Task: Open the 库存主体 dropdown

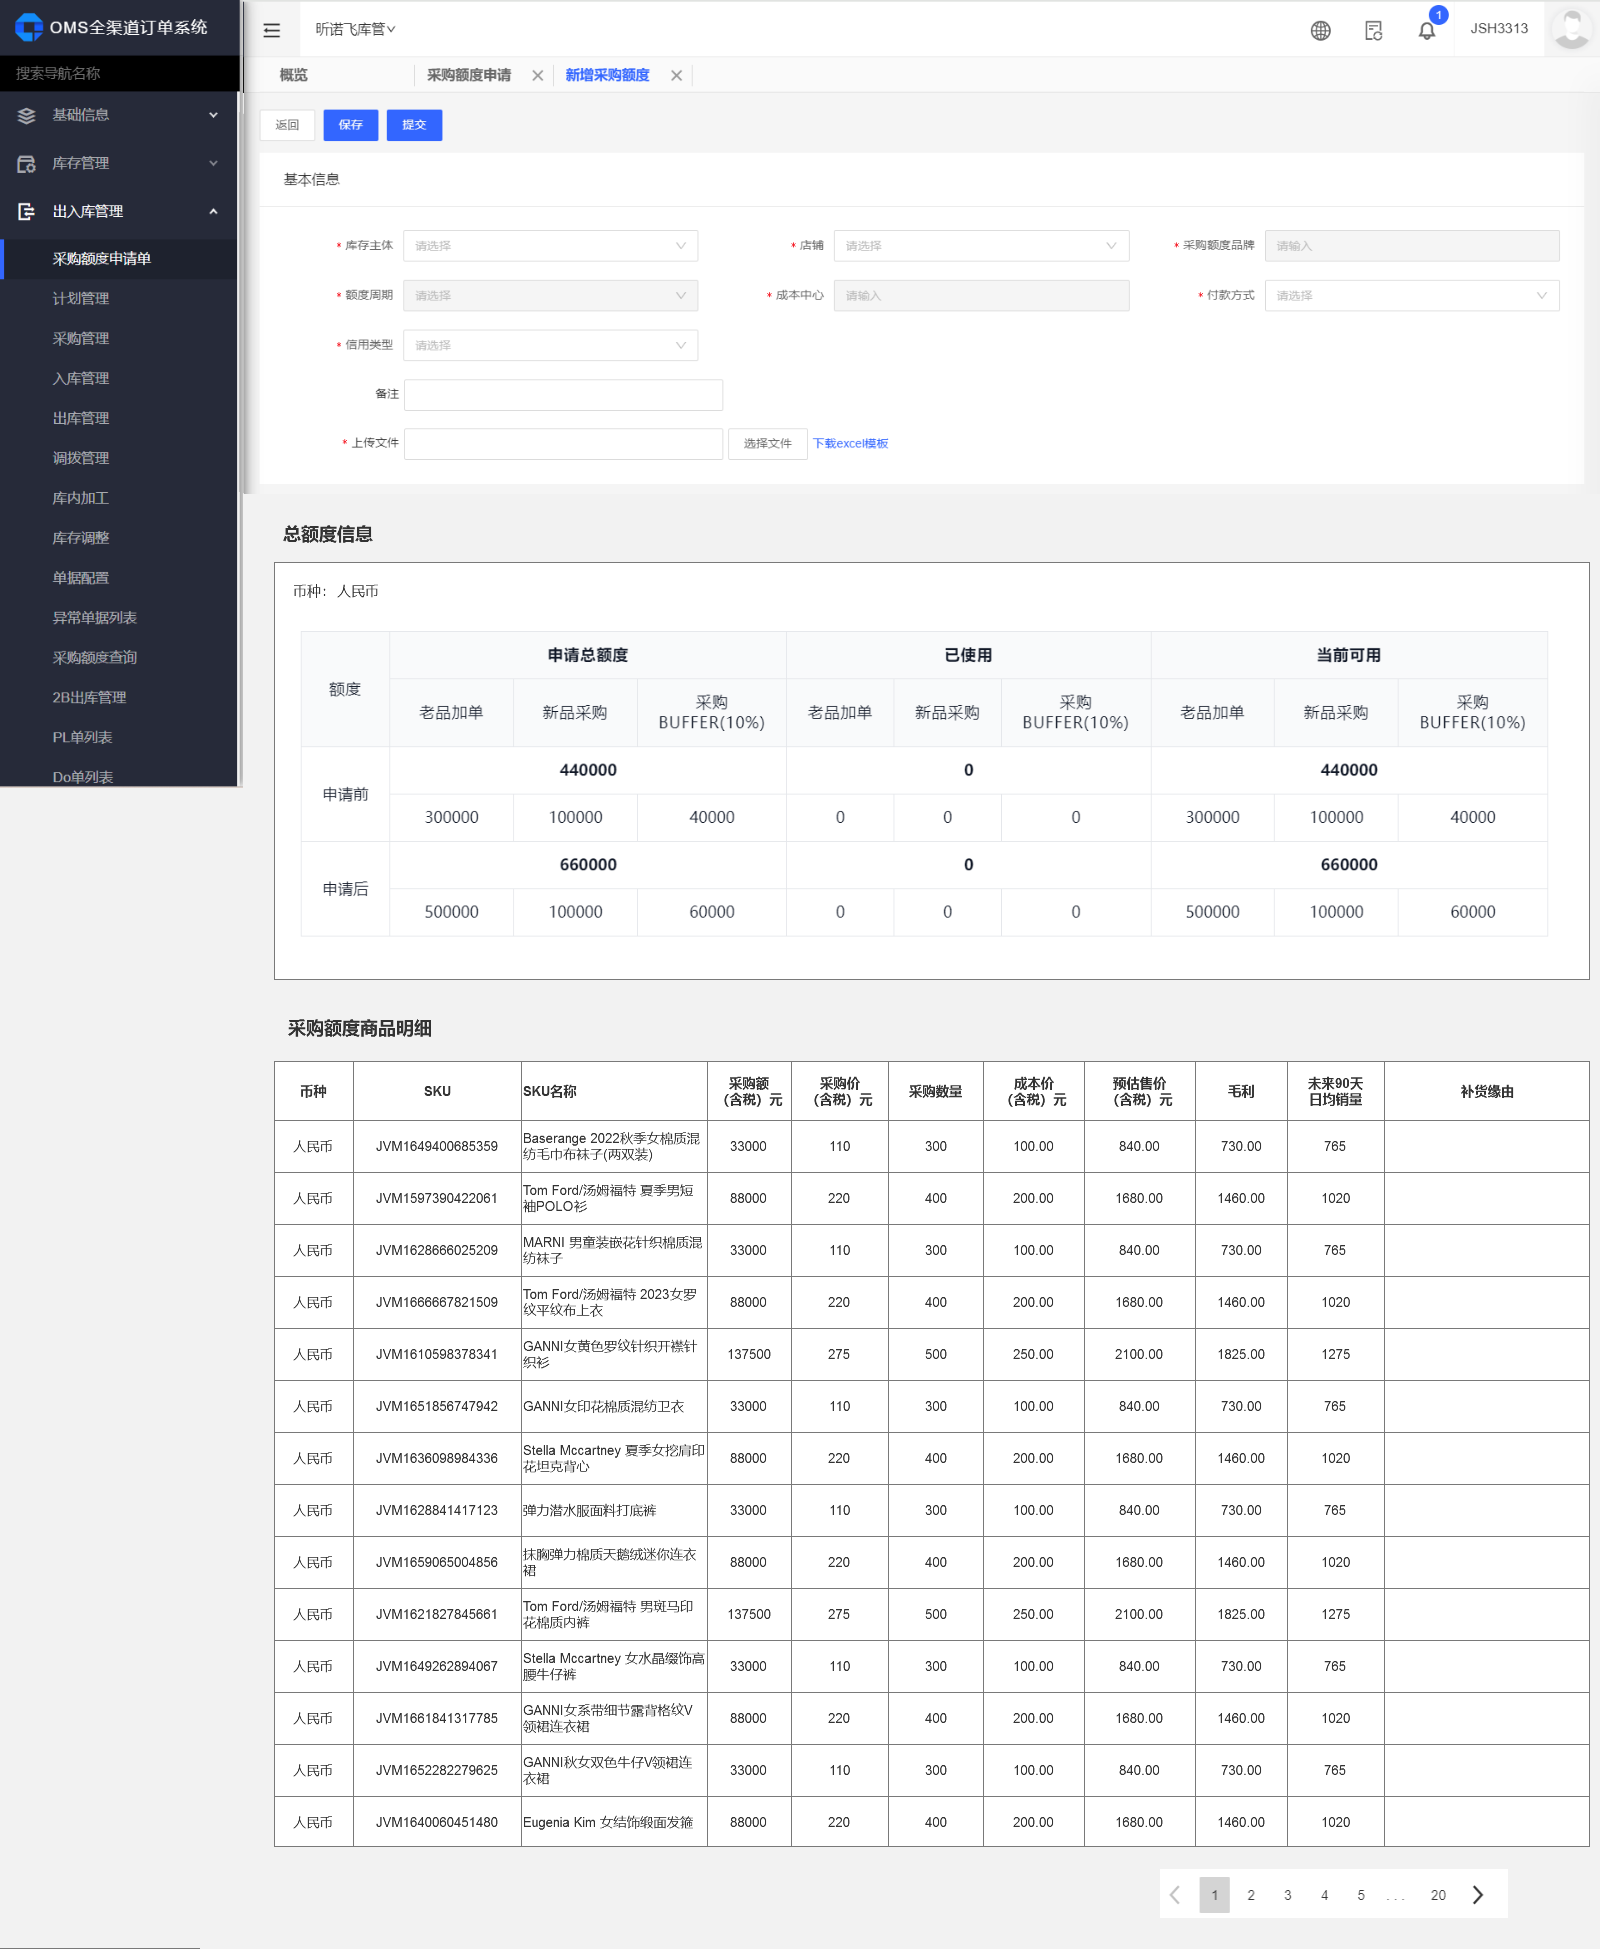Action: [550, 246]
